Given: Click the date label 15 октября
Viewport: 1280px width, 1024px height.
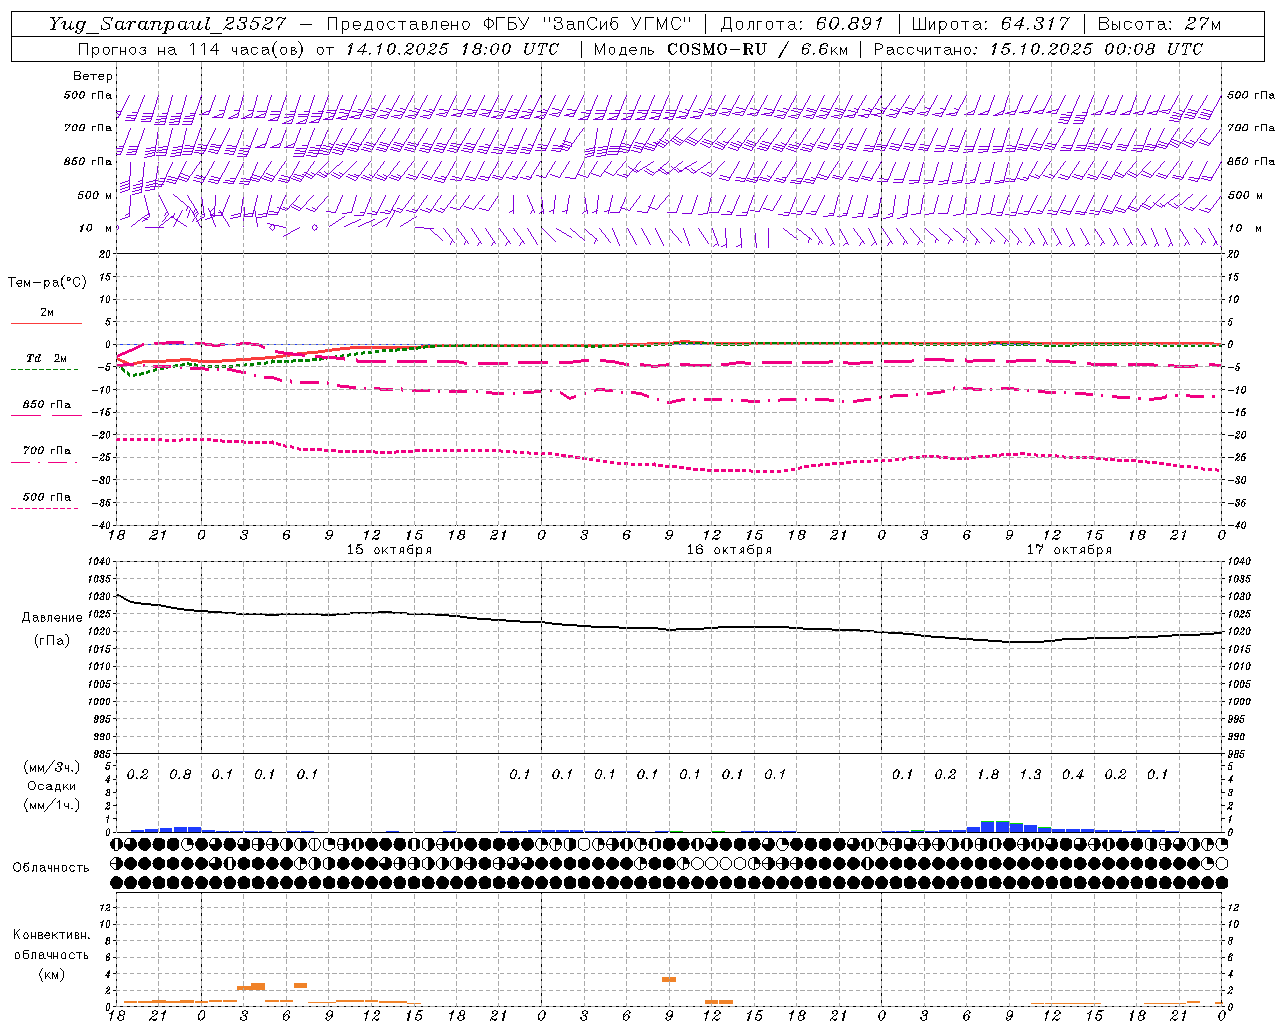Looking at the screenshot, I should 389,550.
